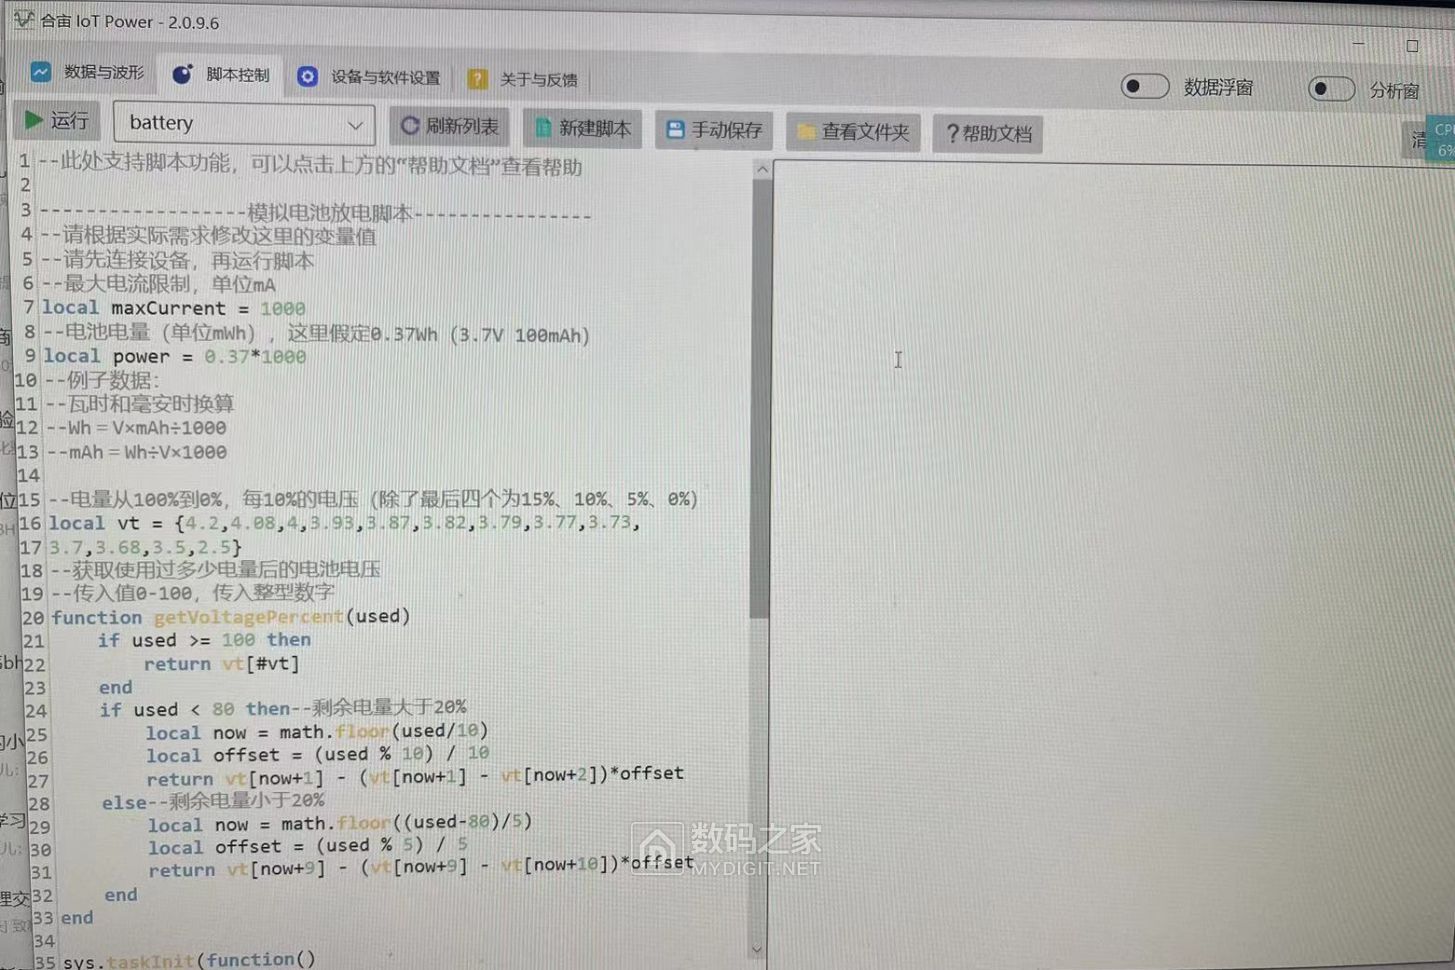The height and width of the screenshot is (970, 1455).
Task: Save manually with 手动保存 button
Action: (714, 130)
